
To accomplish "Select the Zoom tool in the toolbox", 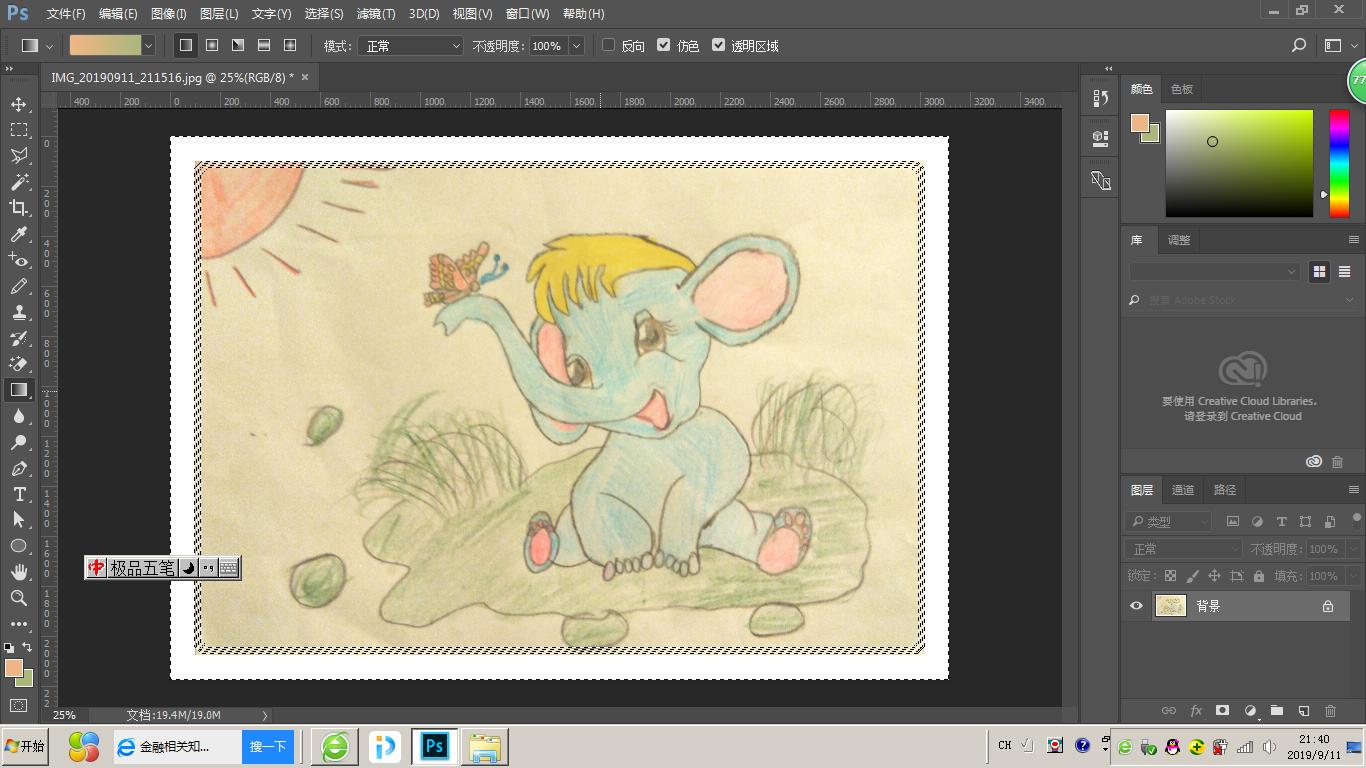I will click(19, 598).
